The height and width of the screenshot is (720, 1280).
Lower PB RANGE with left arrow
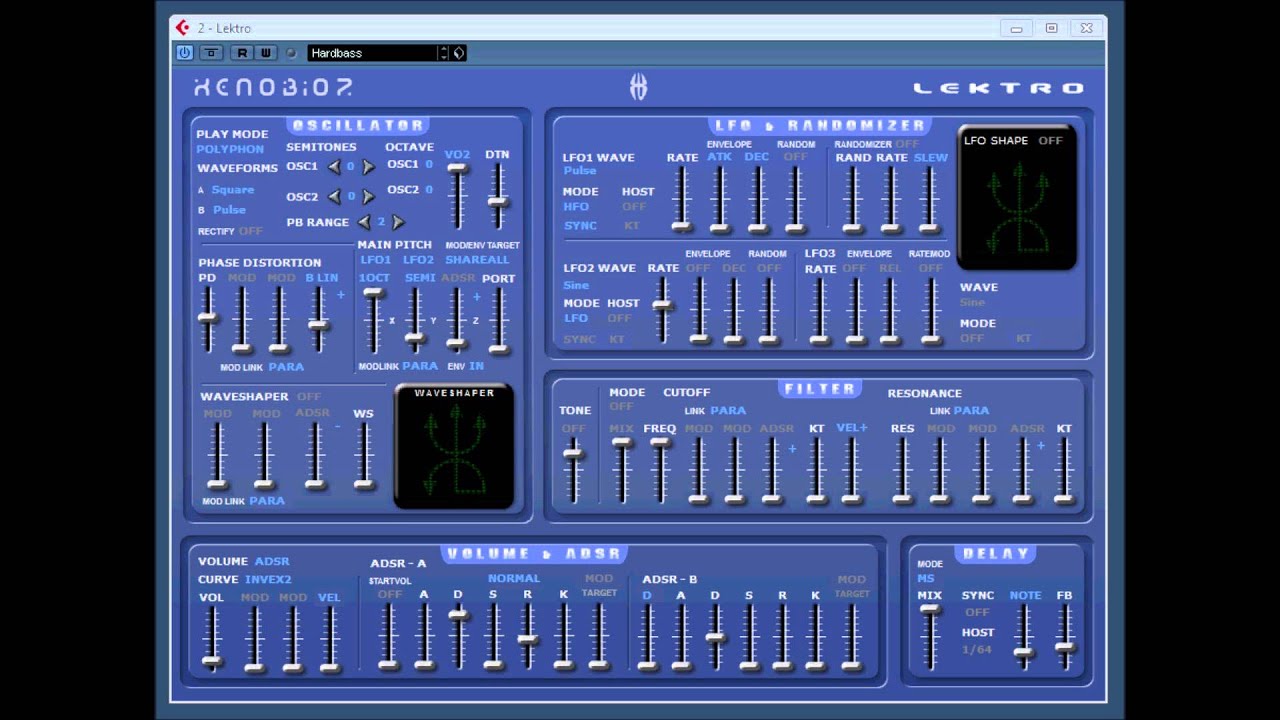click(364, 222)
